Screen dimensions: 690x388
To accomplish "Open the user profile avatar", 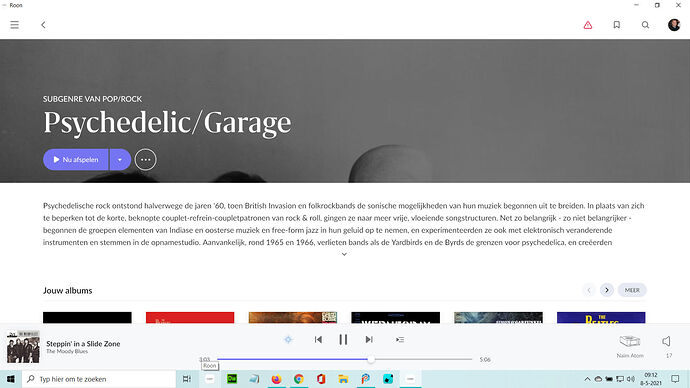I will tap(674, 25).
